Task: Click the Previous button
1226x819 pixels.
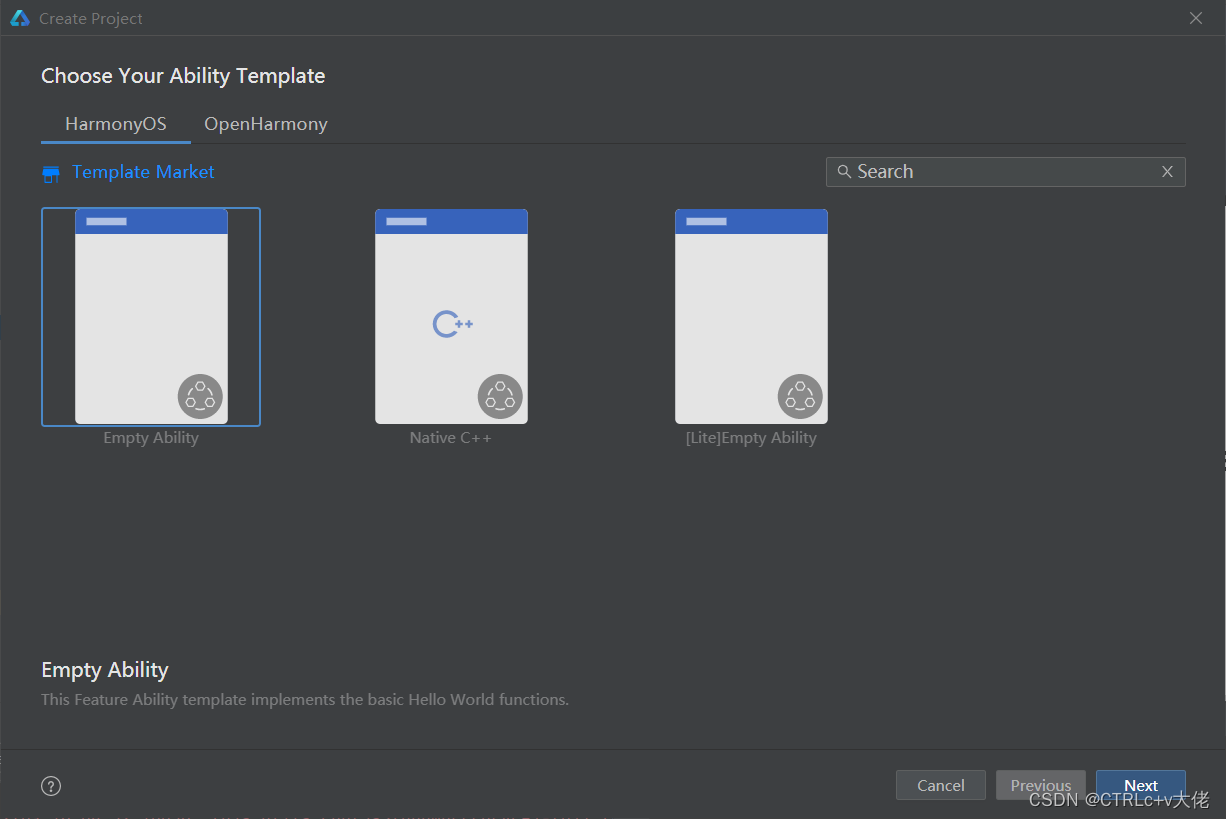Action: (1041, 785)
